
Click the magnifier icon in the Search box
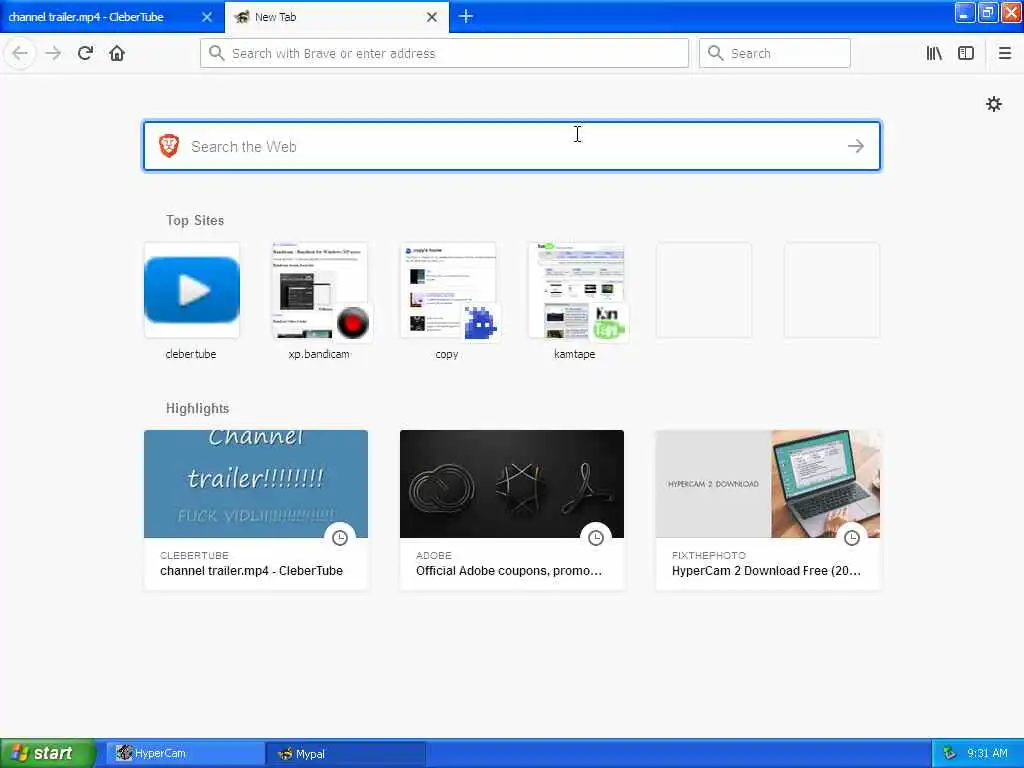coord(716,53)
